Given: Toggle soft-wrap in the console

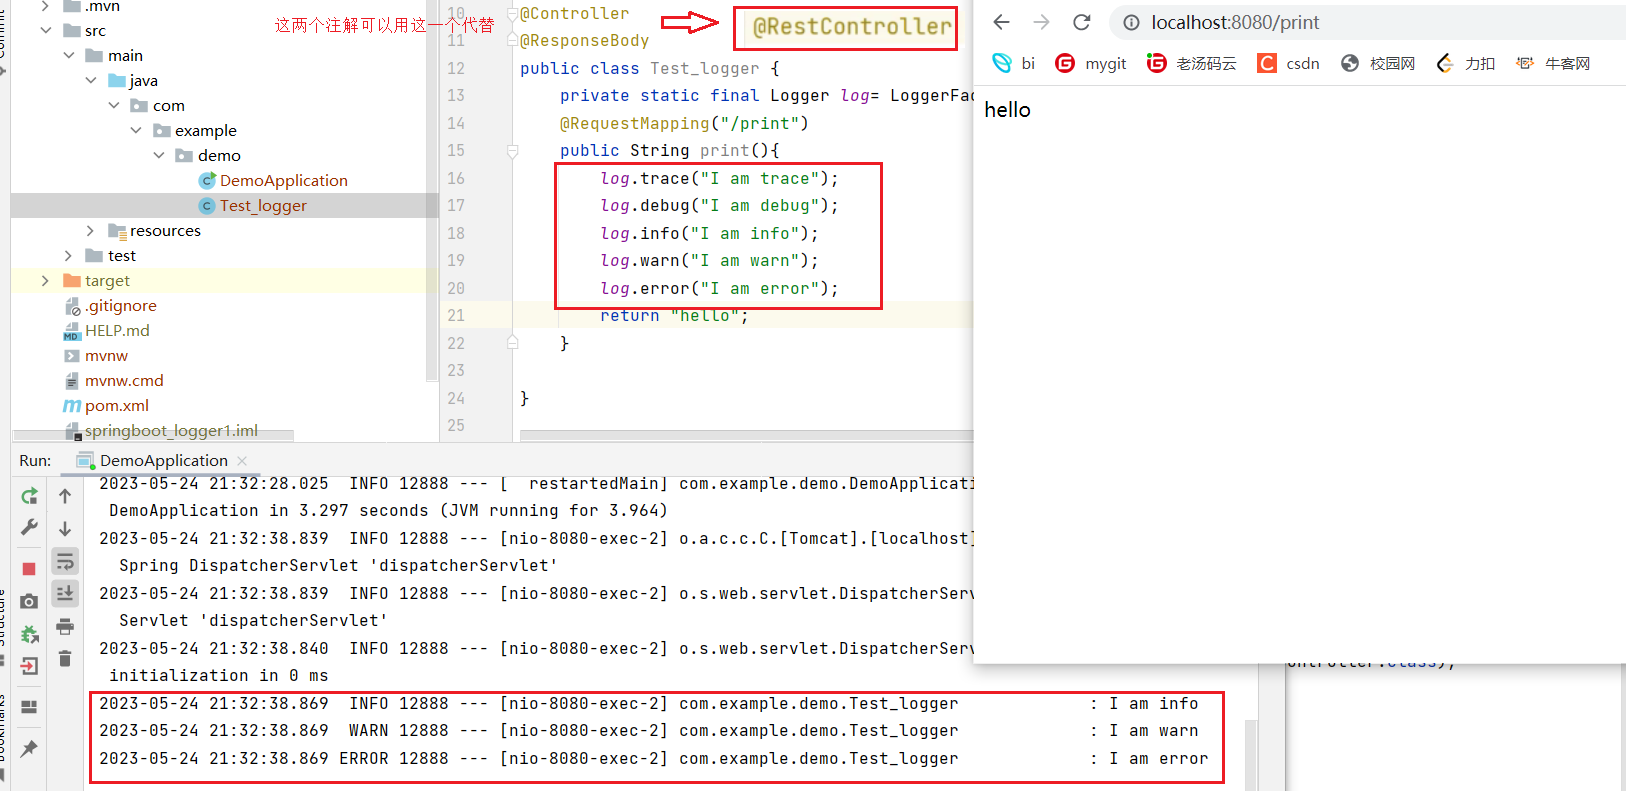Looking at the screenshot, I should pos(65,561).
